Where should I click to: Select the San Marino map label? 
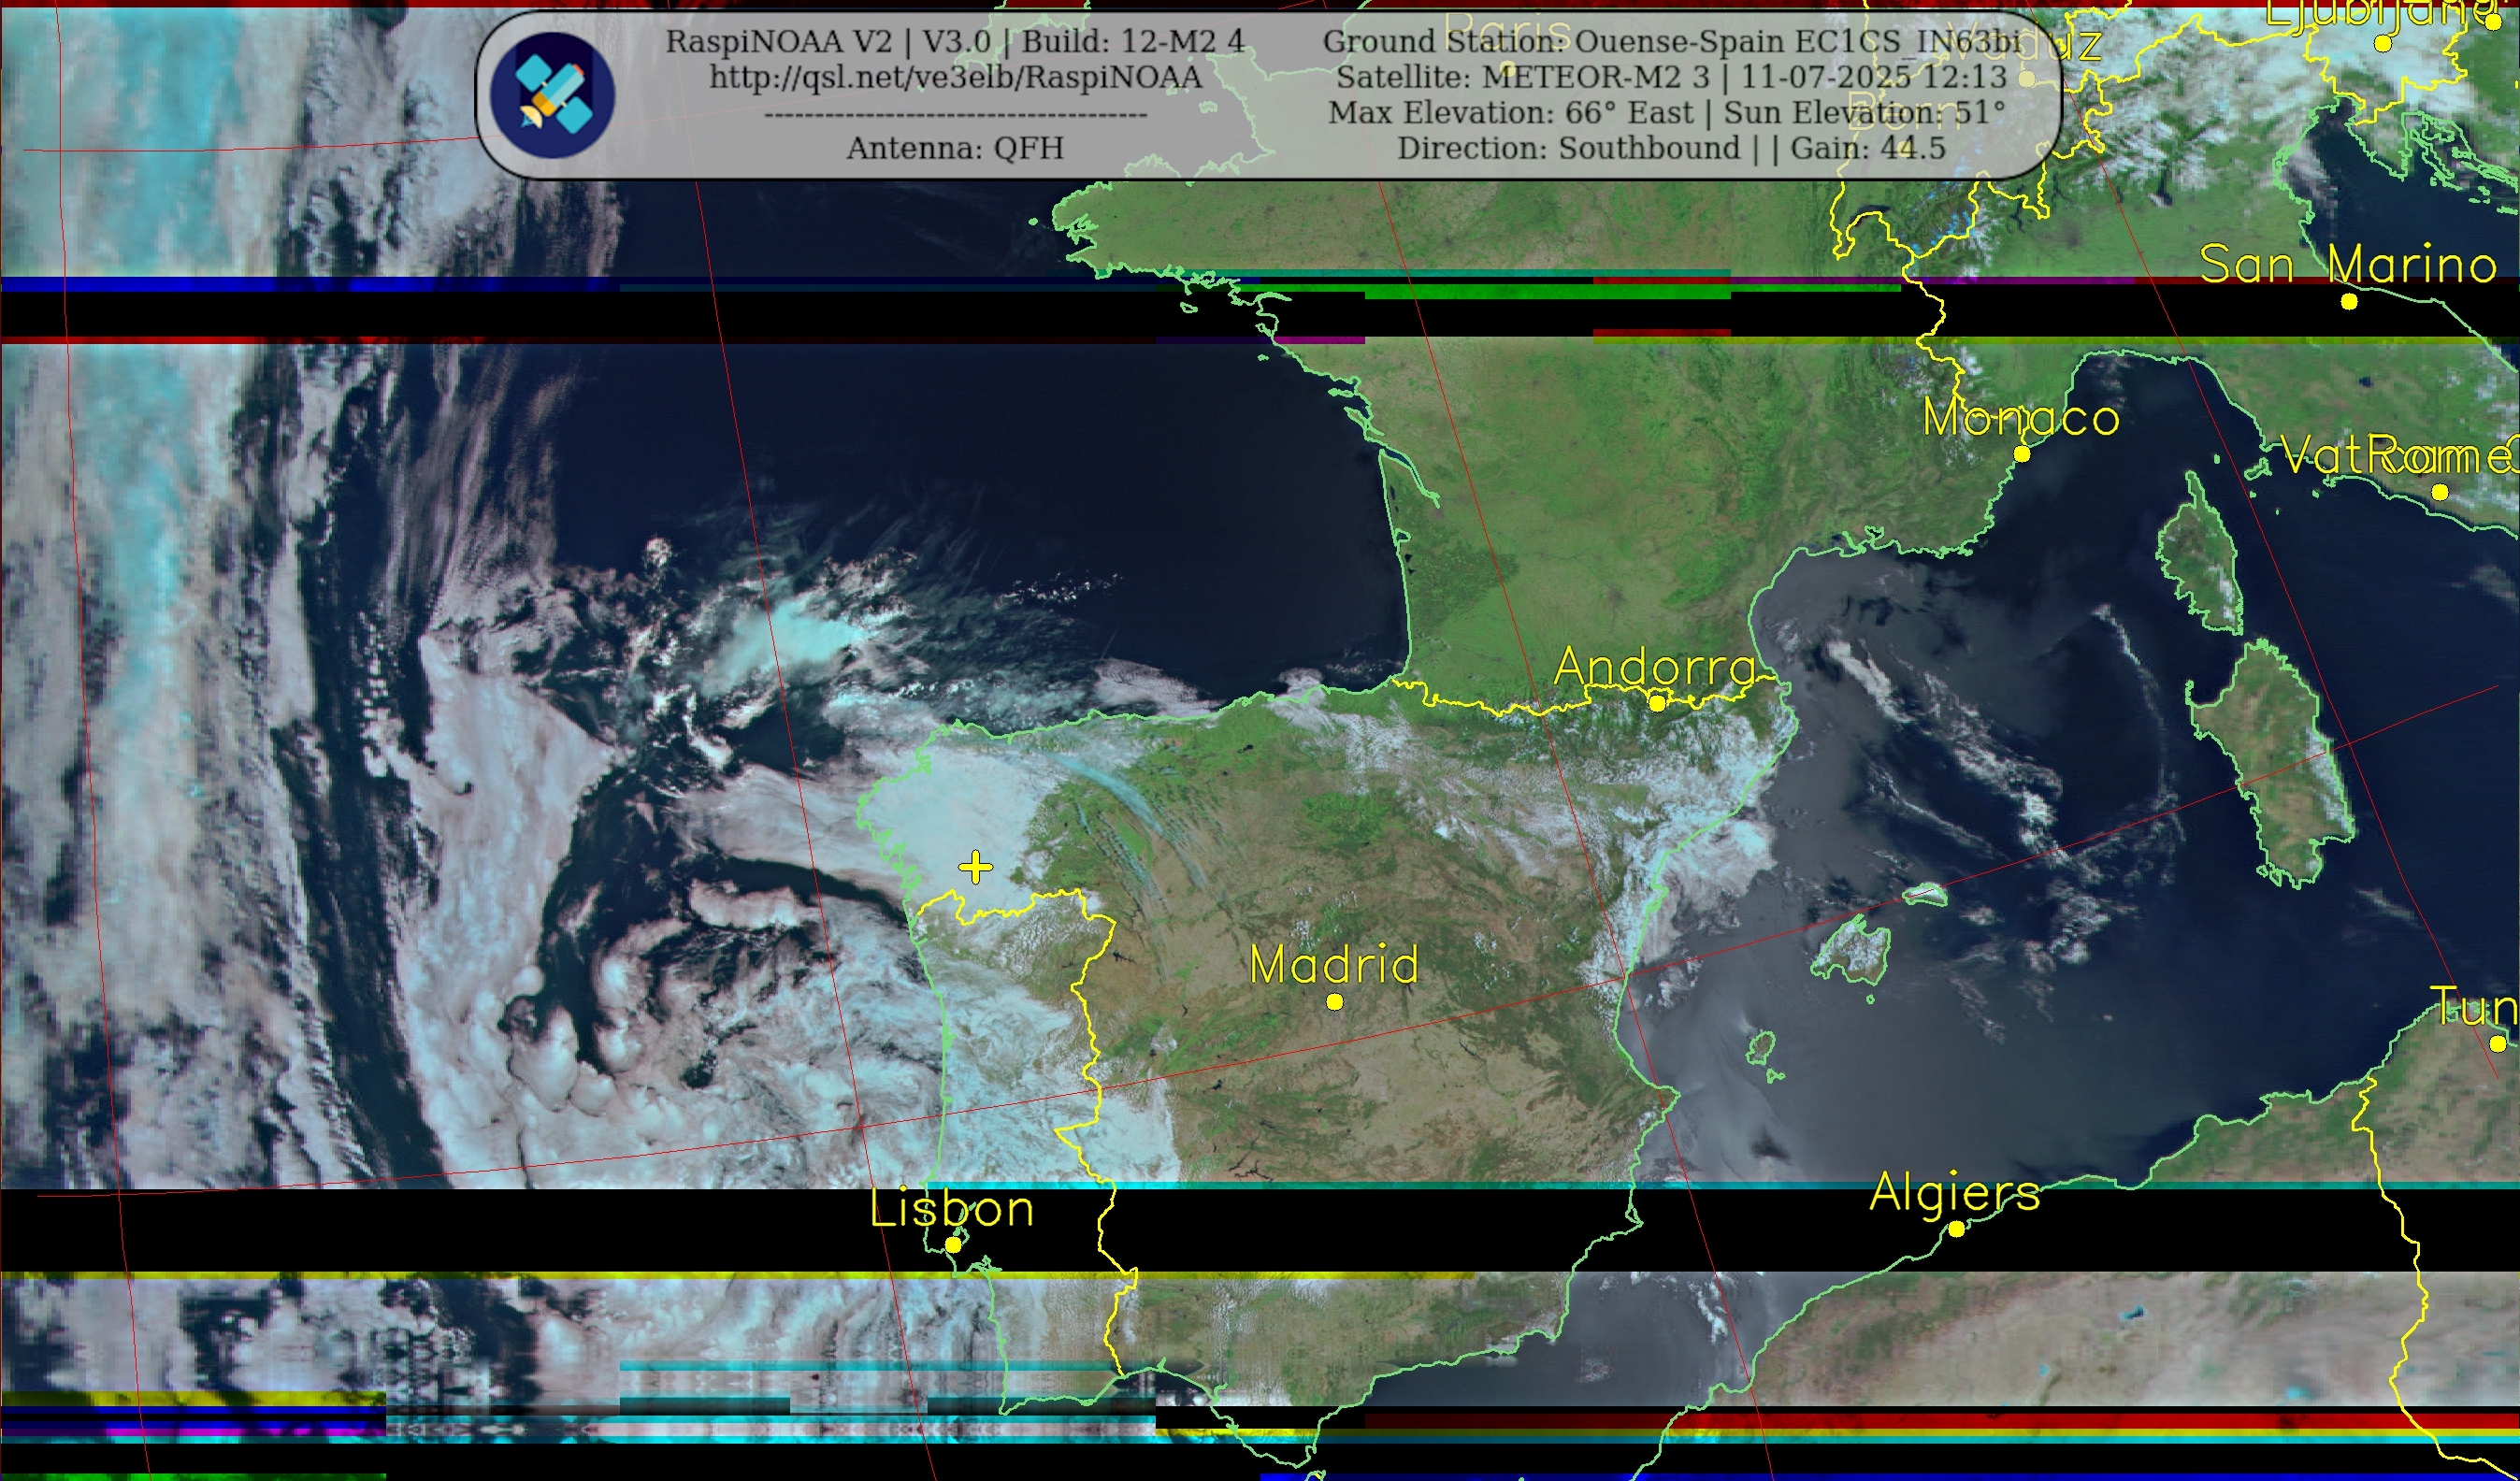(2348, 264)
